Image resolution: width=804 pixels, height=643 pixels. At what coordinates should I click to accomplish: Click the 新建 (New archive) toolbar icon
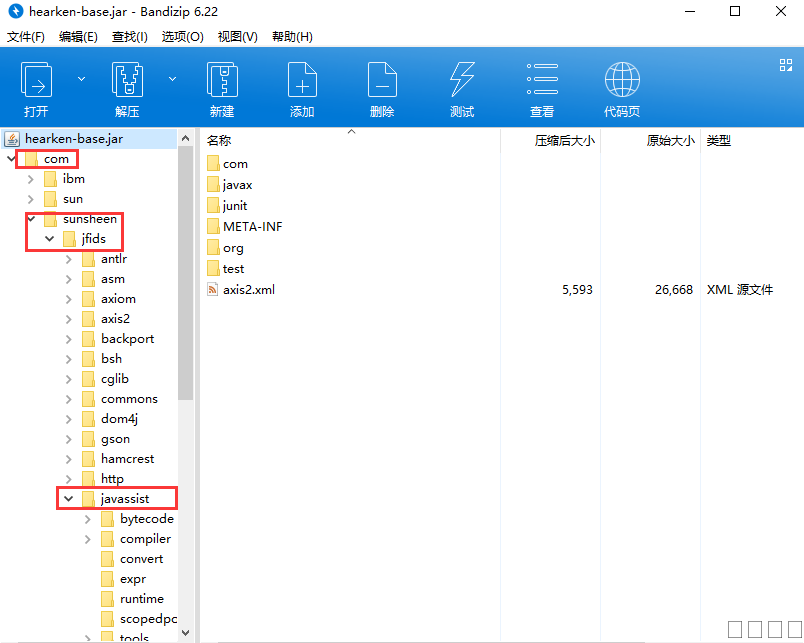point(222,79)
